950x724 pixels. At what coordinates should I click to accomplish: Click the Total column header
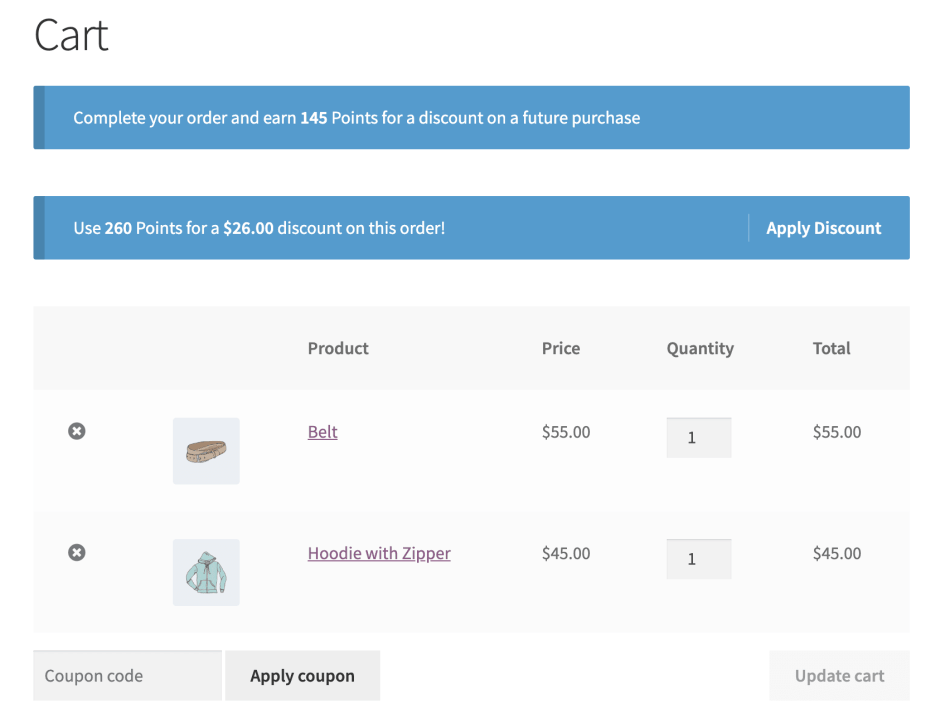coord(831,348)
